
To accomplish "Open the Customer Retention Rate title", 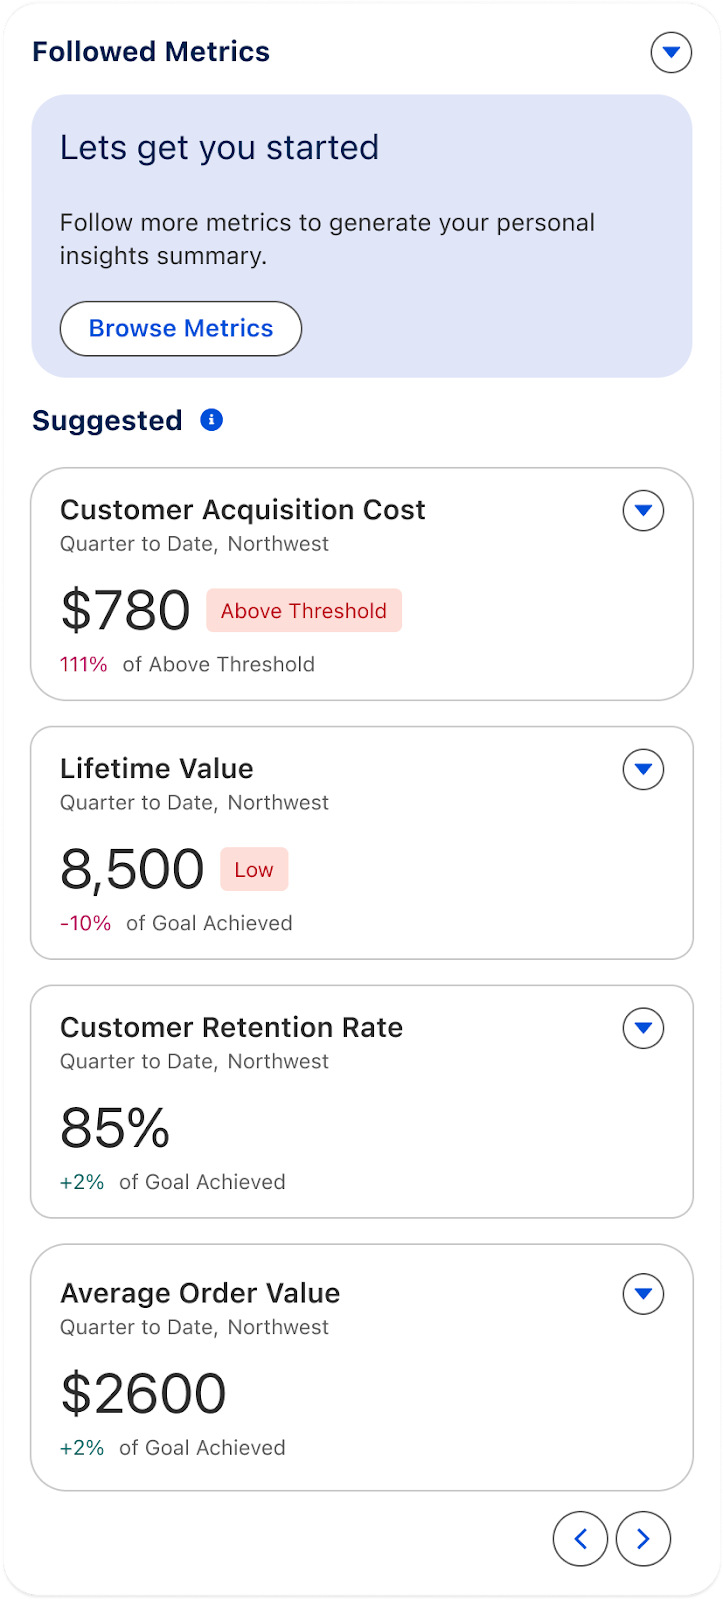I will coord(231,1027).
